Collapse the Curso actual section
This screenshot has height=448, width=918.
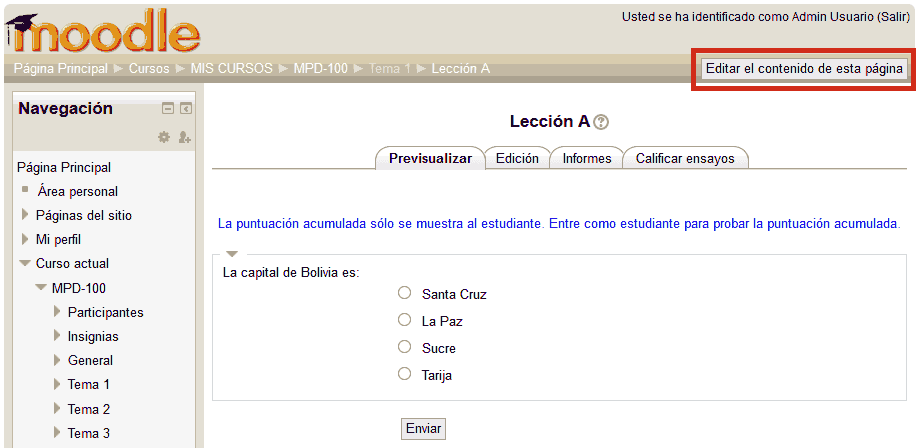pyautogui.click(x=25, y=264)
